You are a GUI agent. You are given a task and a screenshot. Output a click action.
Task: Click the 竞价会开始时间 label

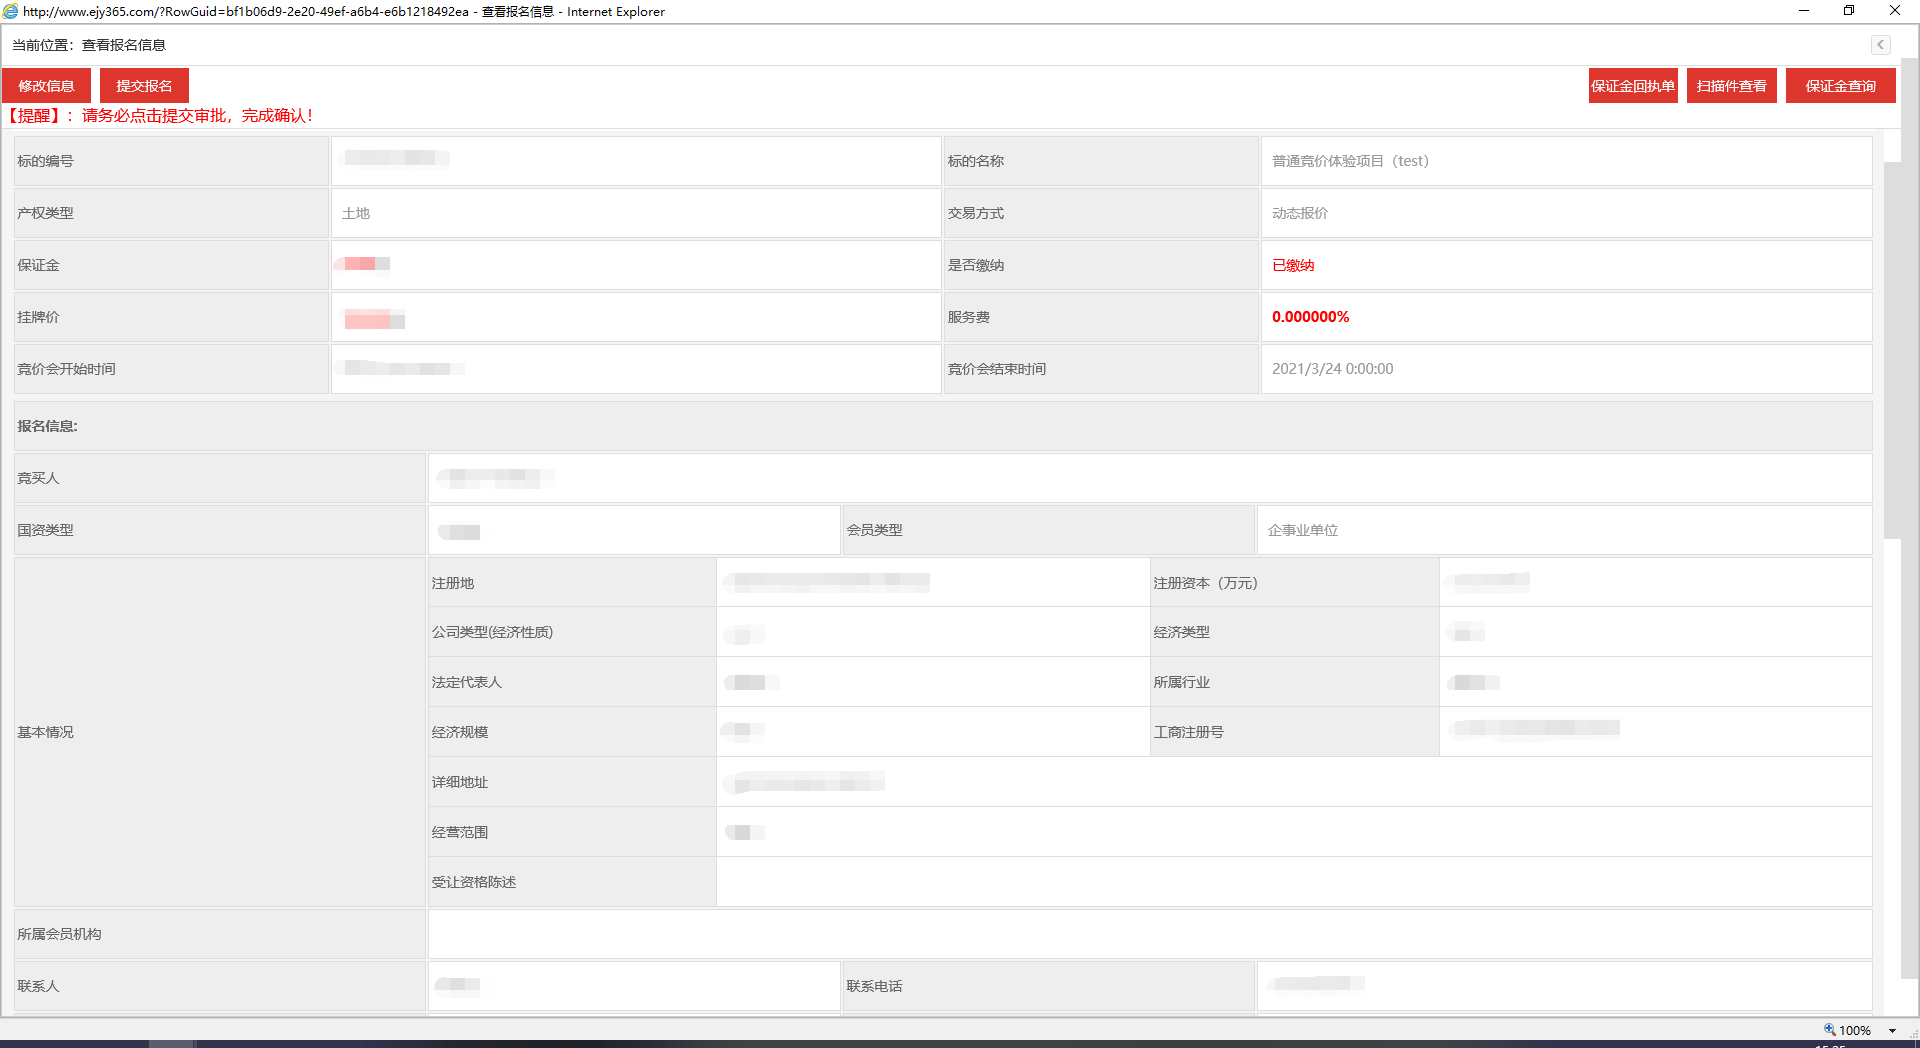click(x=66, y=369)
